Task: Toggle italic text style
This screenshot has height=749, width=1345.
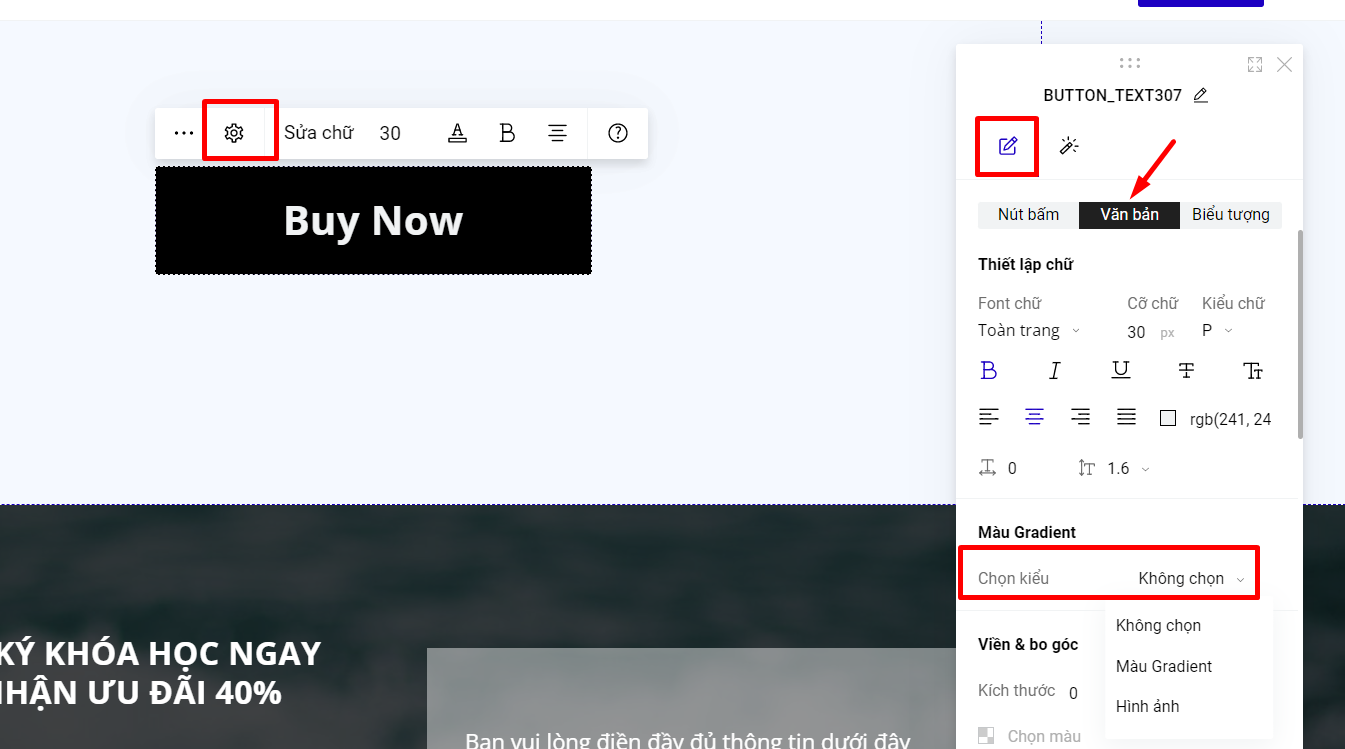Action: pyautogui.click(x=1054, y=371)
